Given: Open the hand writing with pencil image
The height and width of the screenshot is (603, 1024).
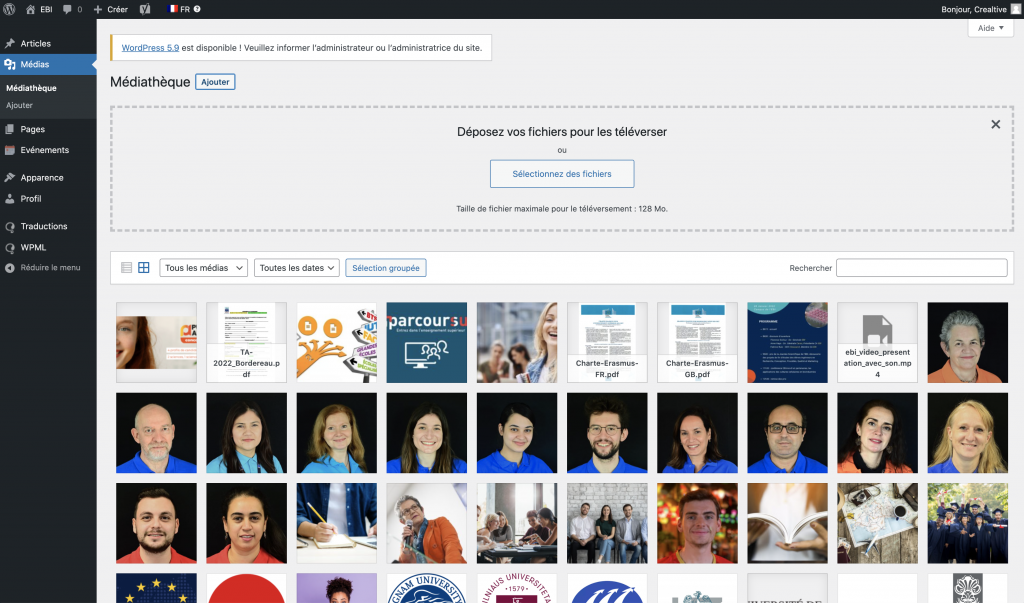Looking at the screenshot, I should click(336, 523).
